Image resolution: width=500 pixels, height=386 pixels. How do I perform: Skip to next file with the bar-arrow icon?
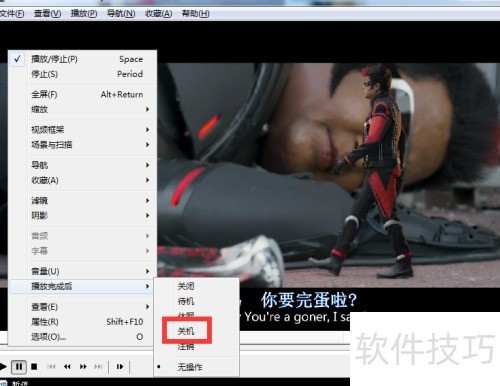point(98,367)
